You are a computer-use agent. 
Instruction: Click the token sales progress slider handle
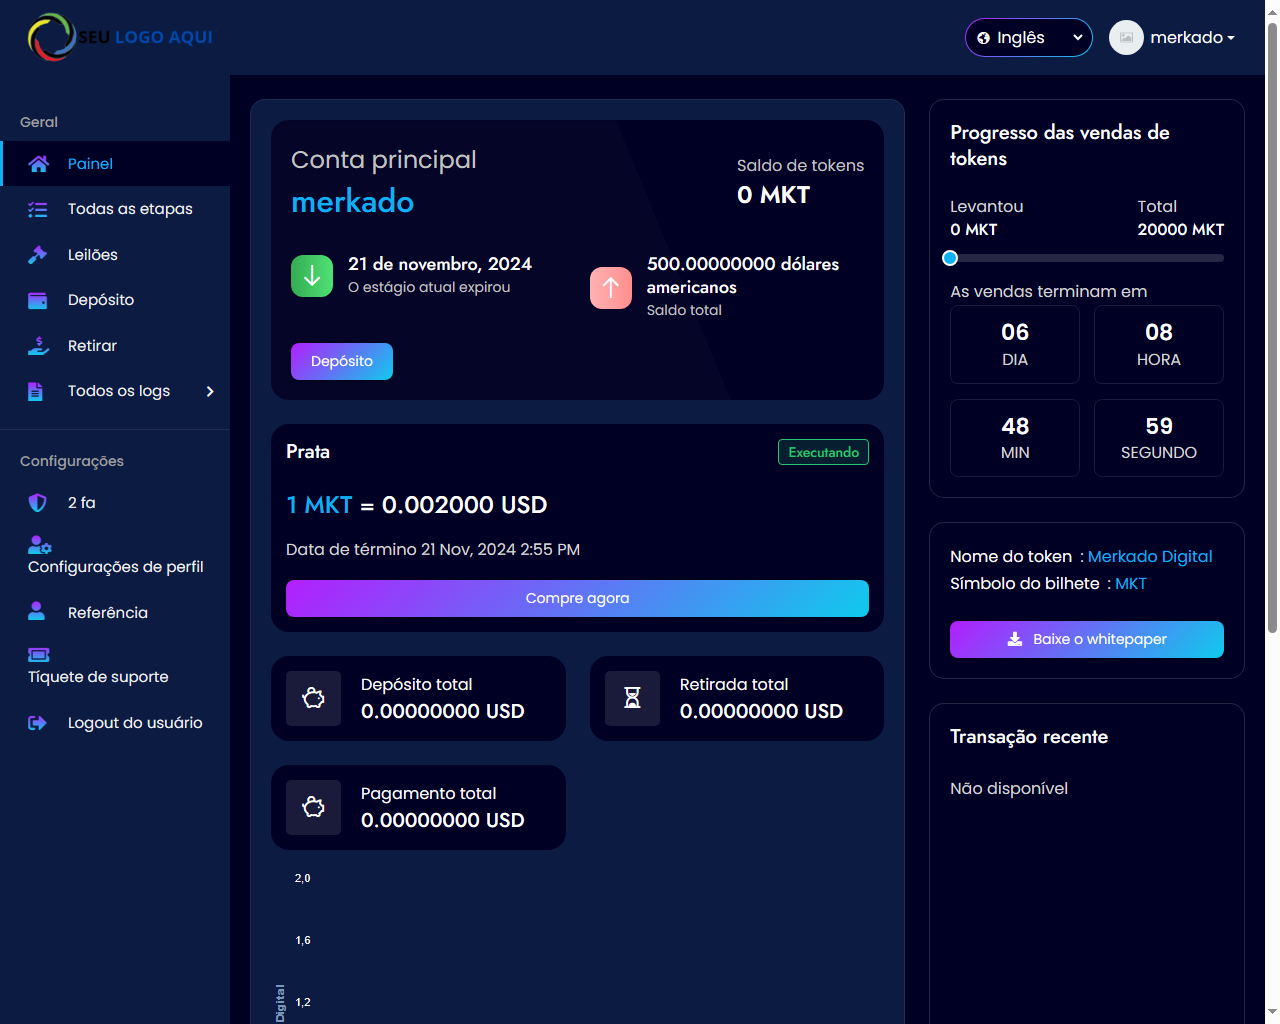pyautogui.click(x=950, y=258)
